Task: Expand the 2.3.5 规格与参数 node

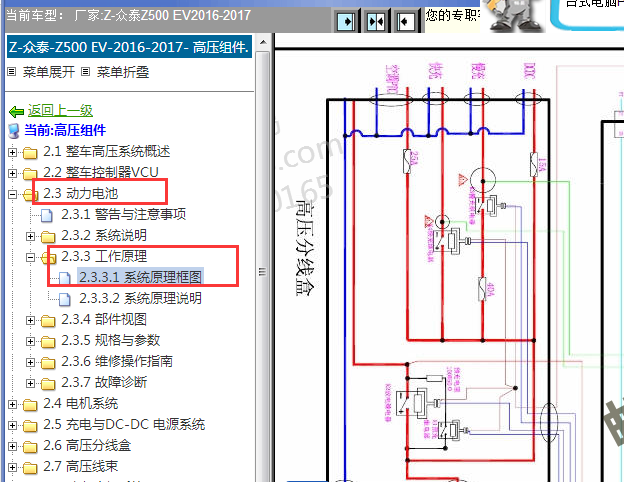Action: 31,341
